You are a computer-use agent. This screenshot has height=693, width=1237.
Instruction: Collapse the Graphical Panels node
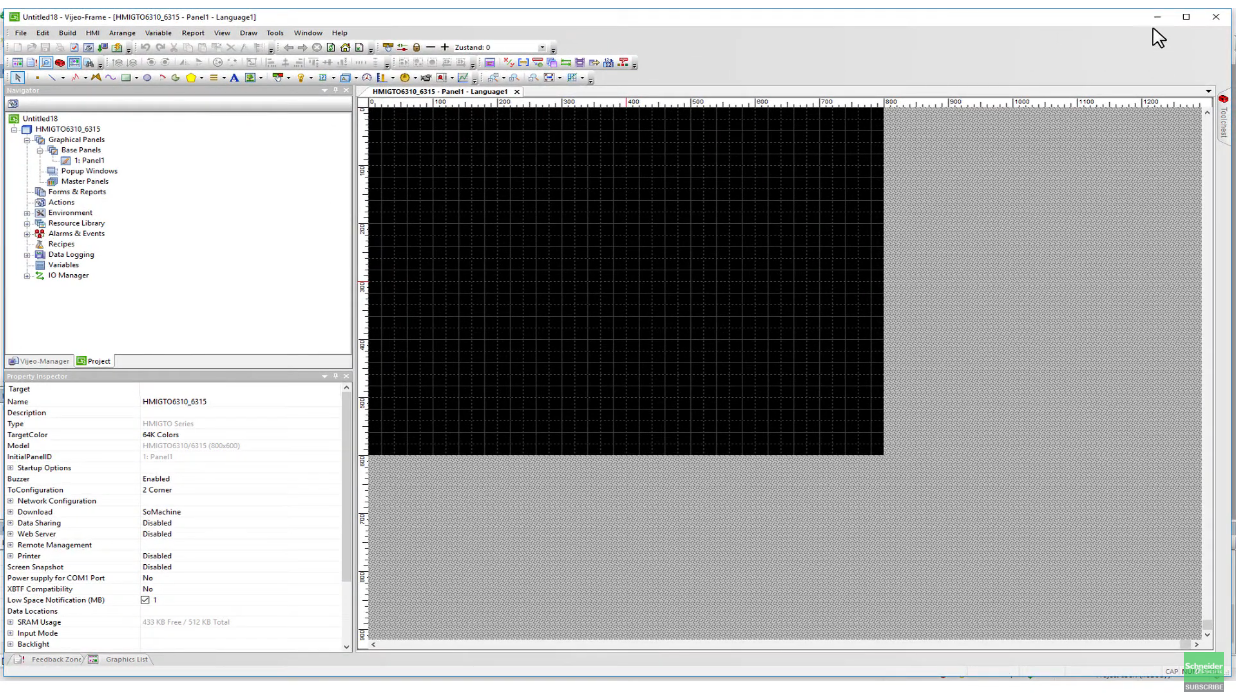click(27, 140)
